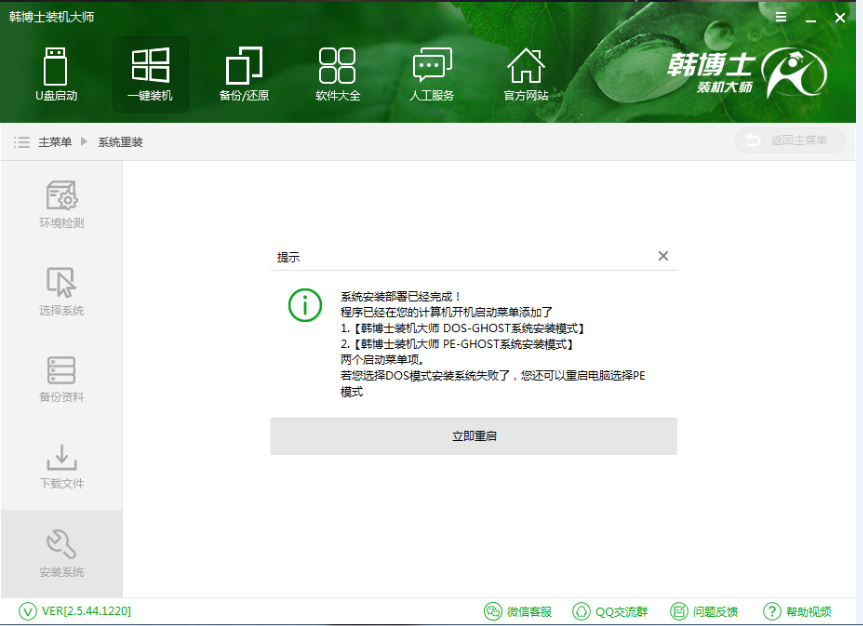Click the 返回主菜单 button
Viewport: 863px width, 626px height.
coord(789,140)
